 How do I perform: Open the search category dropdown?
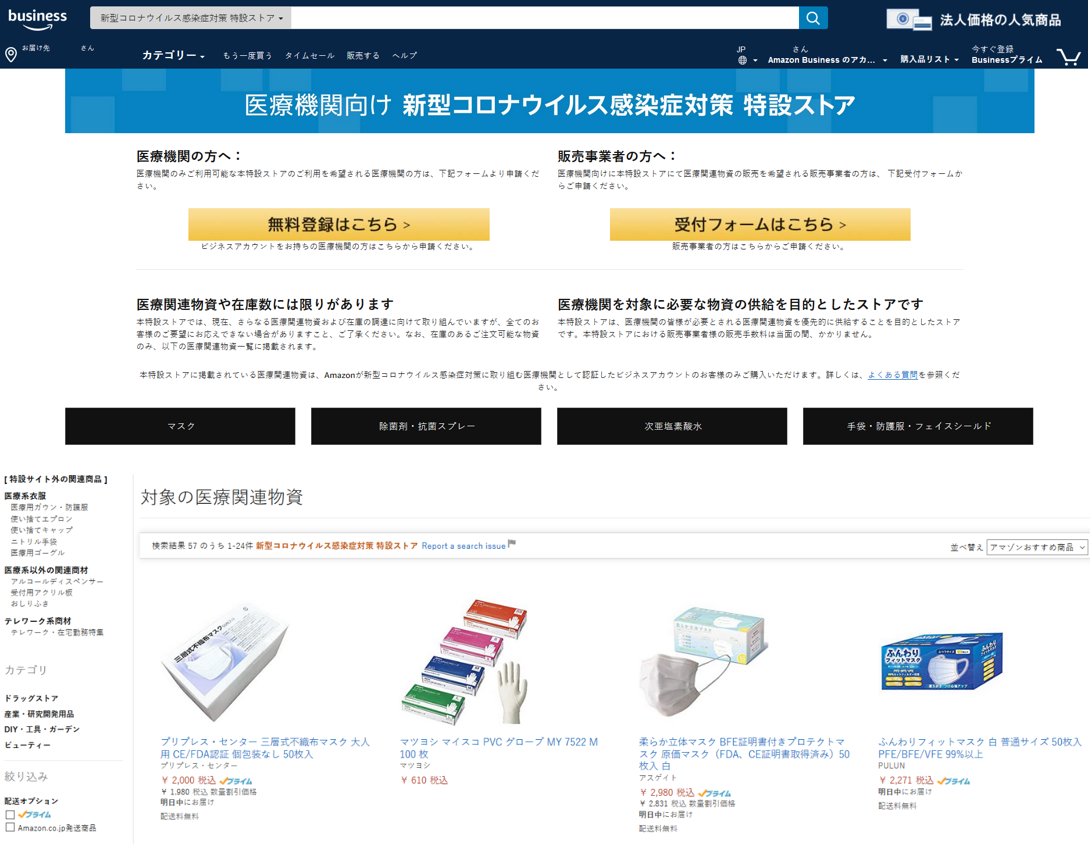pyautogui.click(x=191, y=18)
